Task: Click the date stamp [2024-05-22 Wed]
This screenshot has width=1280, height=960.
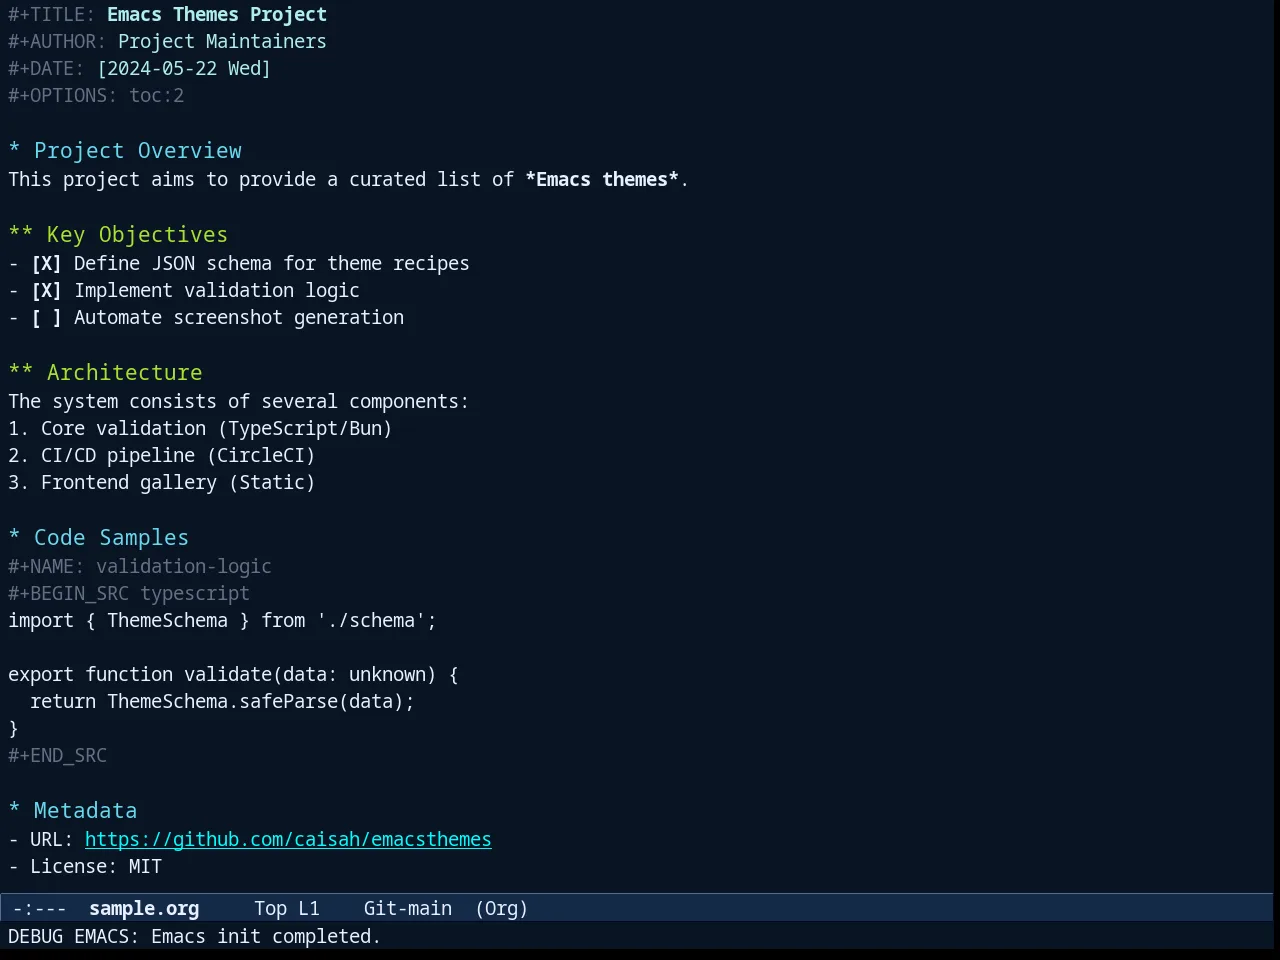Action: (184, 68)
